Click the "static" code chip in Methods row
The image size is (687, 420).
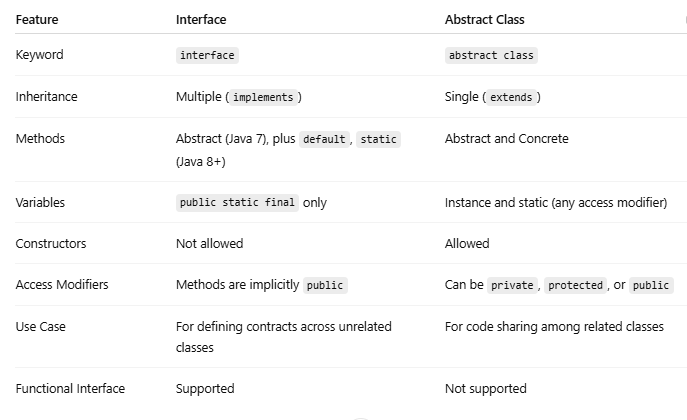(x=378, y=139)
